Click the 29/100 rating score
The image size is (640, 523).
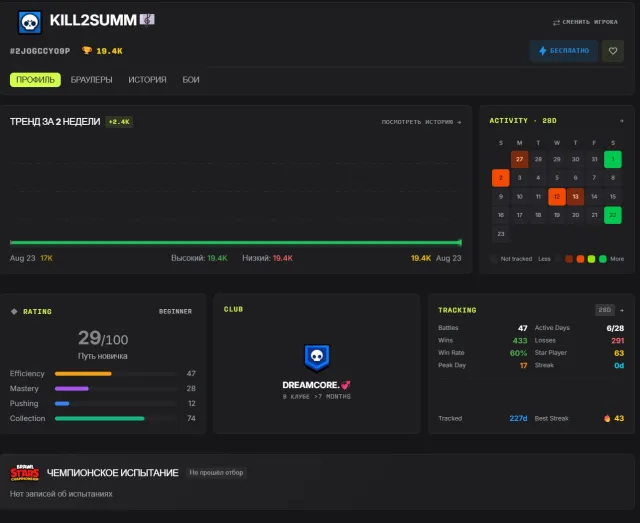pos(103,338)
